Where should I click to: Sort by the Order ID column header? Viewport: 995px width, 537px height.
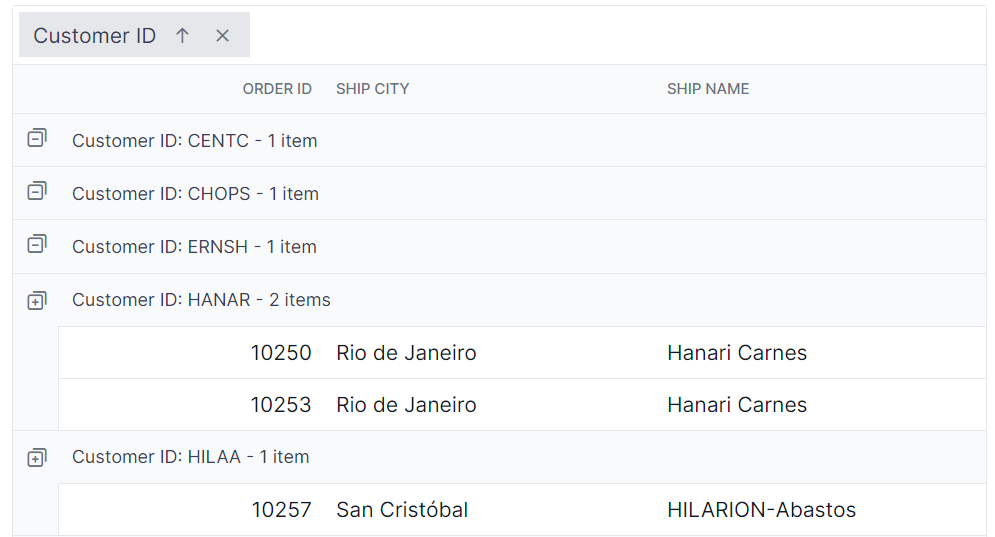pyautogui.click(x=277, y=89)
